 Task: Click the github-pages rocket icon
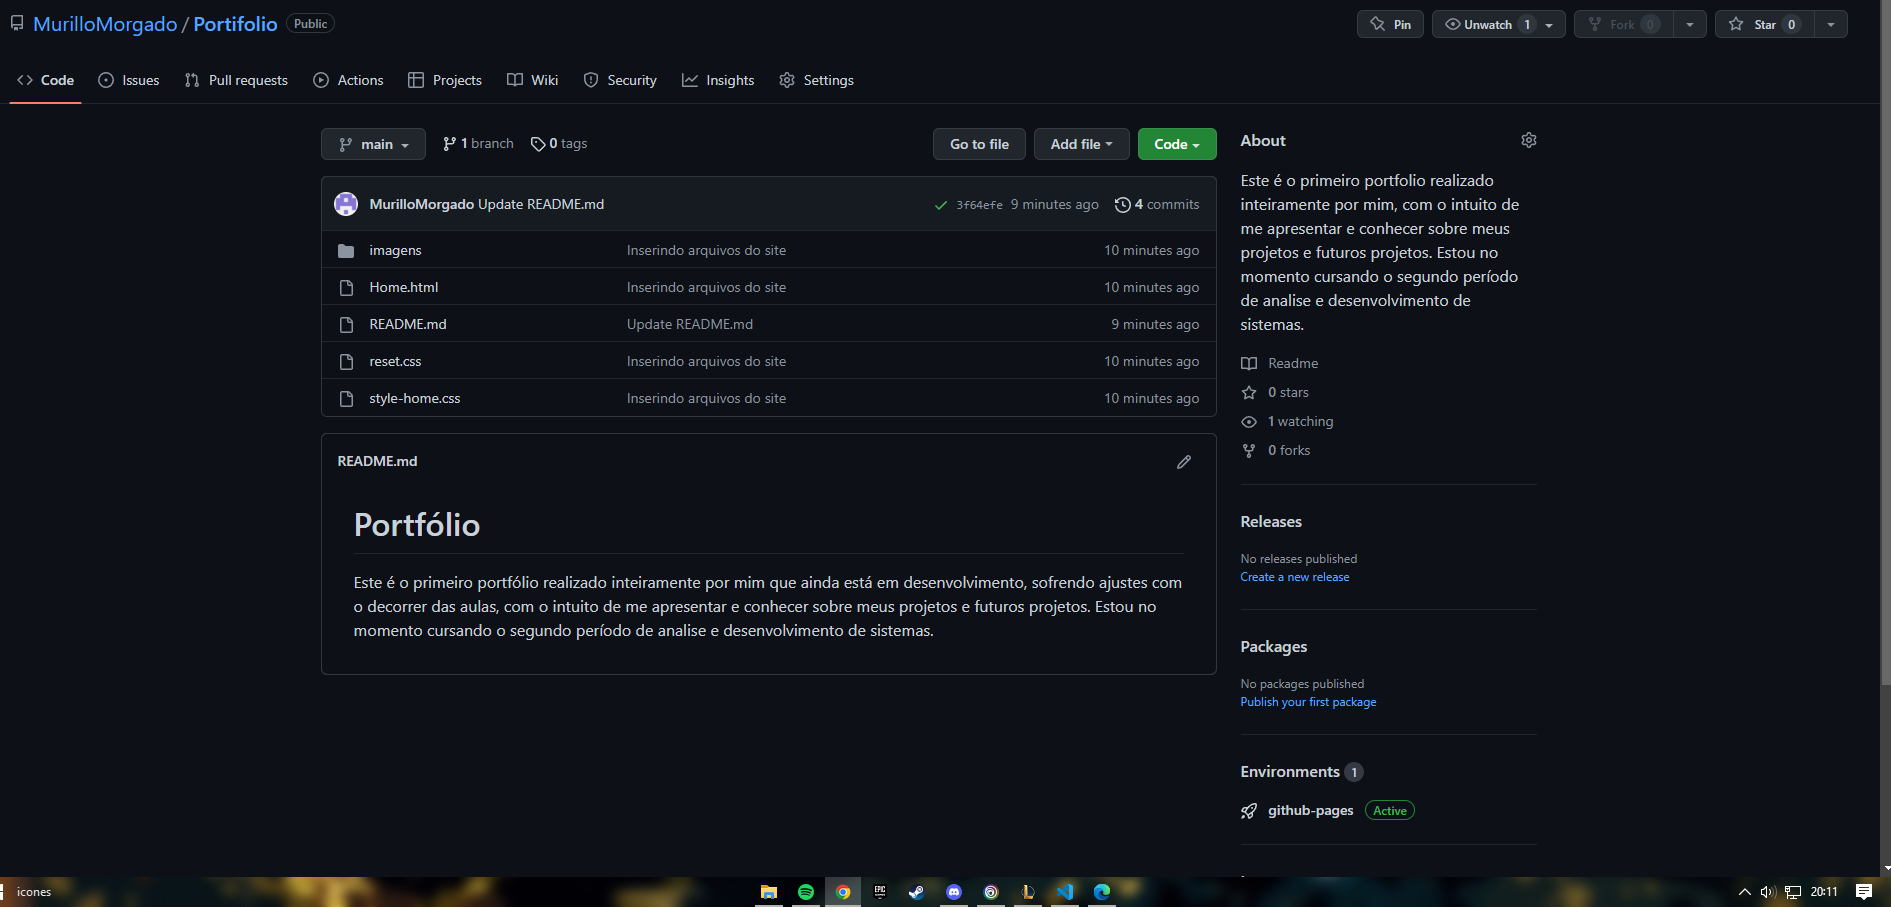coord(1249,811)
